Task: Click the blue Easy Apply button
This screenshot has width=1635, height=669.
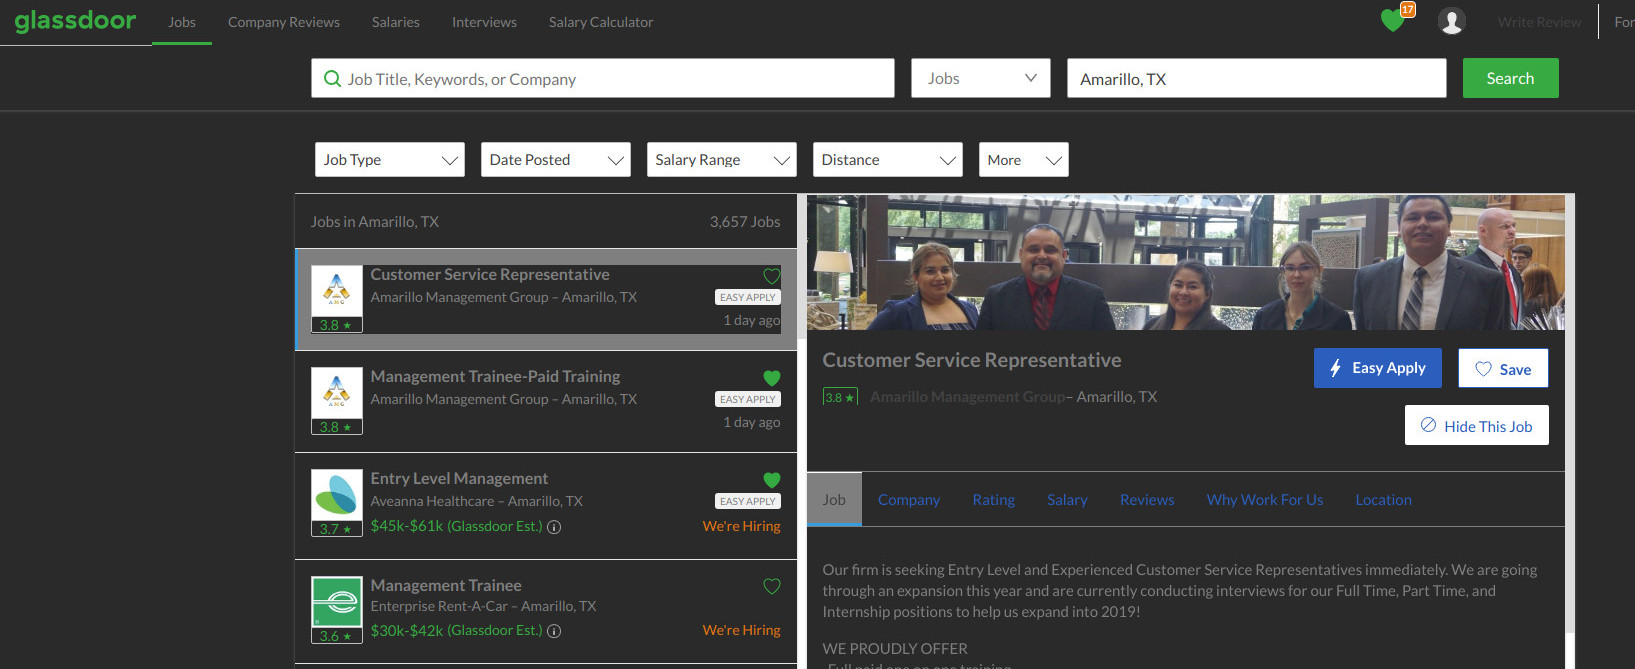Action: (1378, 368)
